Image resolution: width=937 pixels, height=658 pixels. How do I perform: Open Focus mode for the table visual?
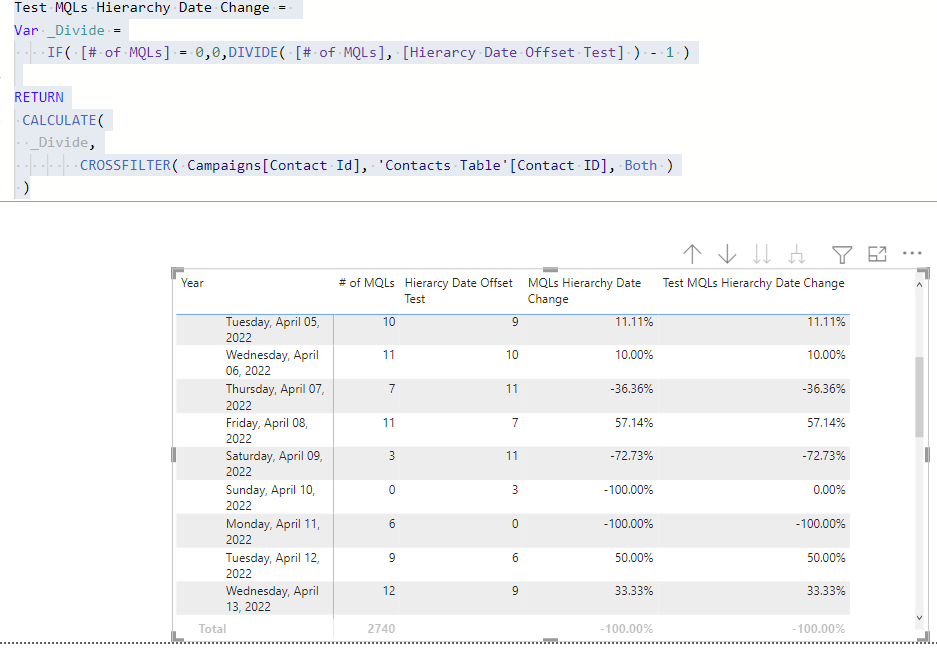coord(877,255)
